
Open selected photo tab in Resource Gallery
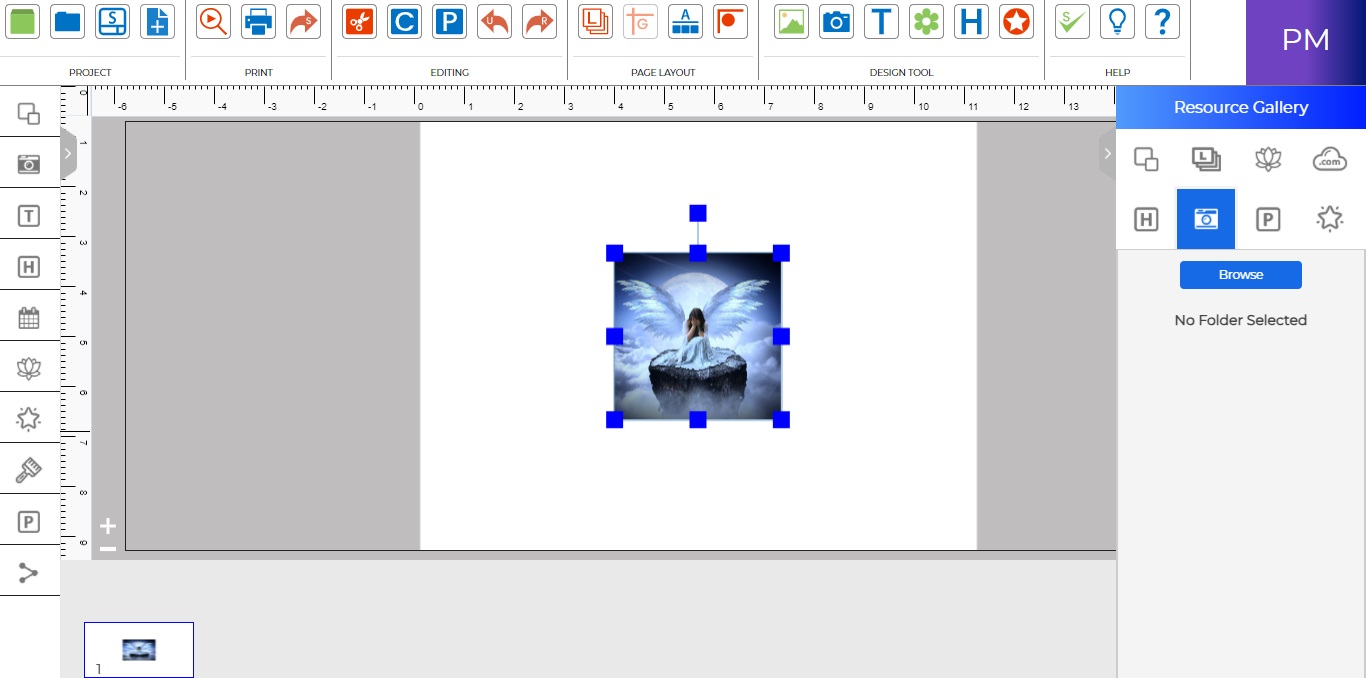click(x=1206, y=219)
